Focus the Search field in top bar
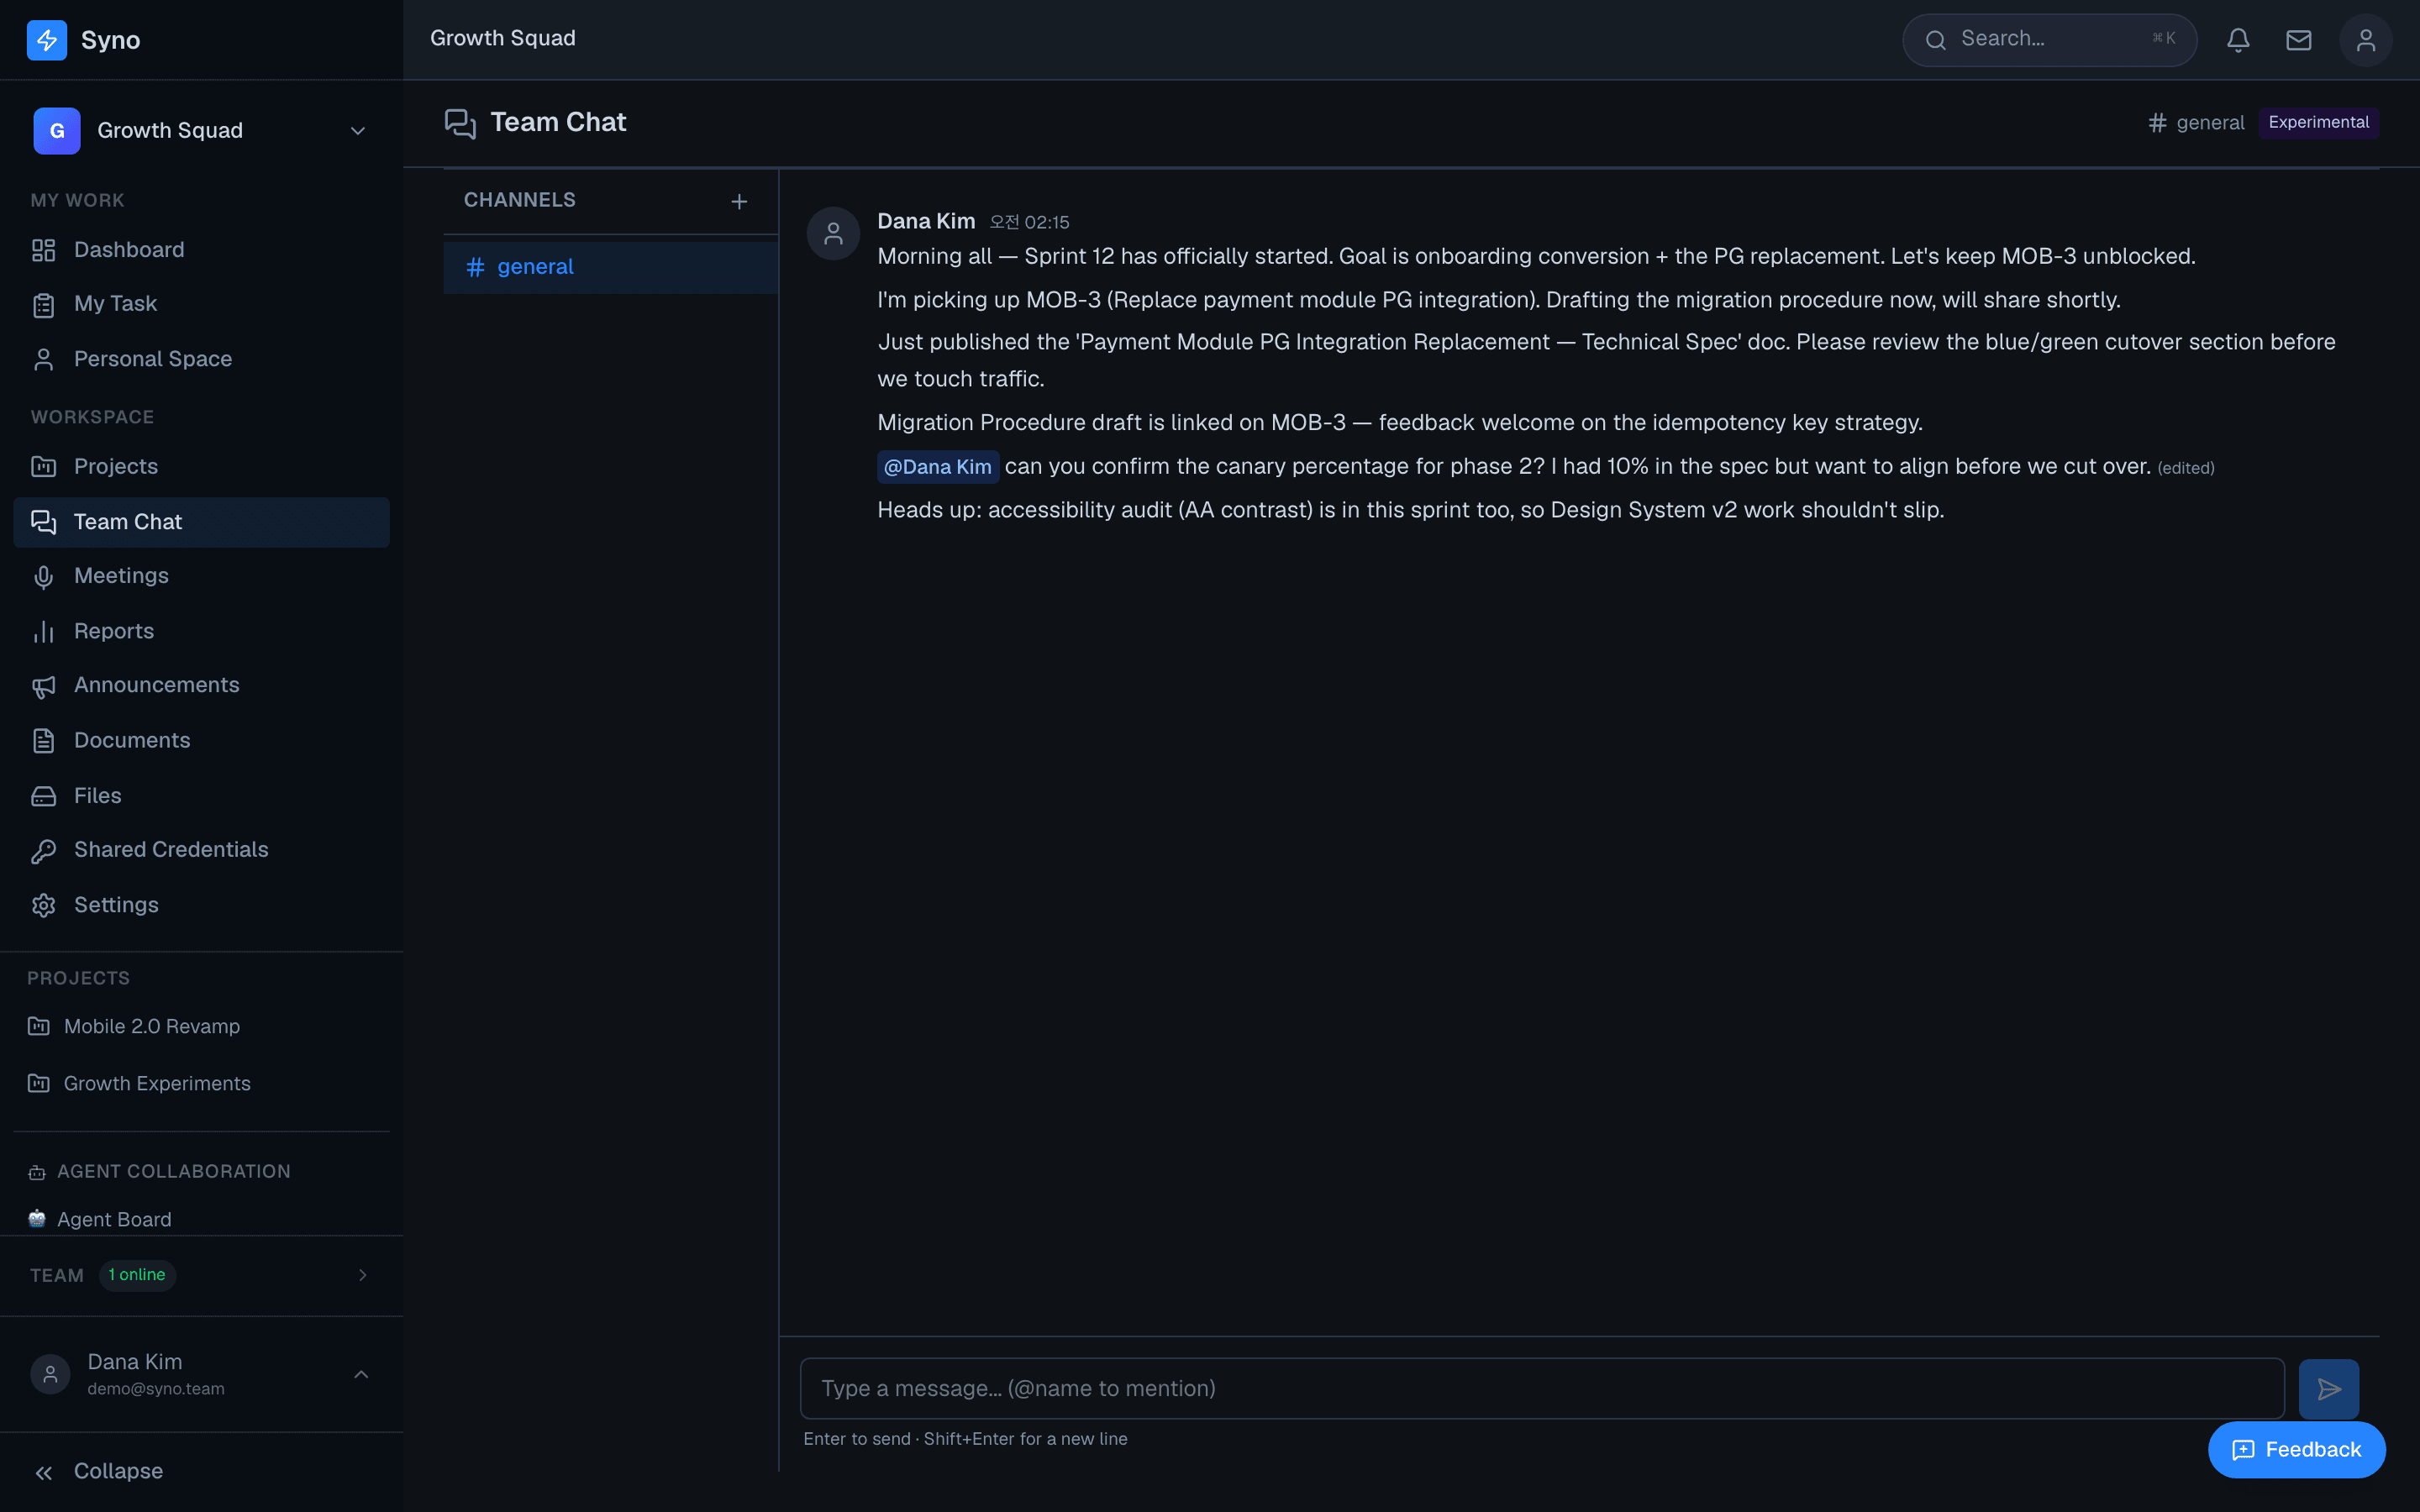Screen dimensions: 2420x1512 click(2049, 40)
